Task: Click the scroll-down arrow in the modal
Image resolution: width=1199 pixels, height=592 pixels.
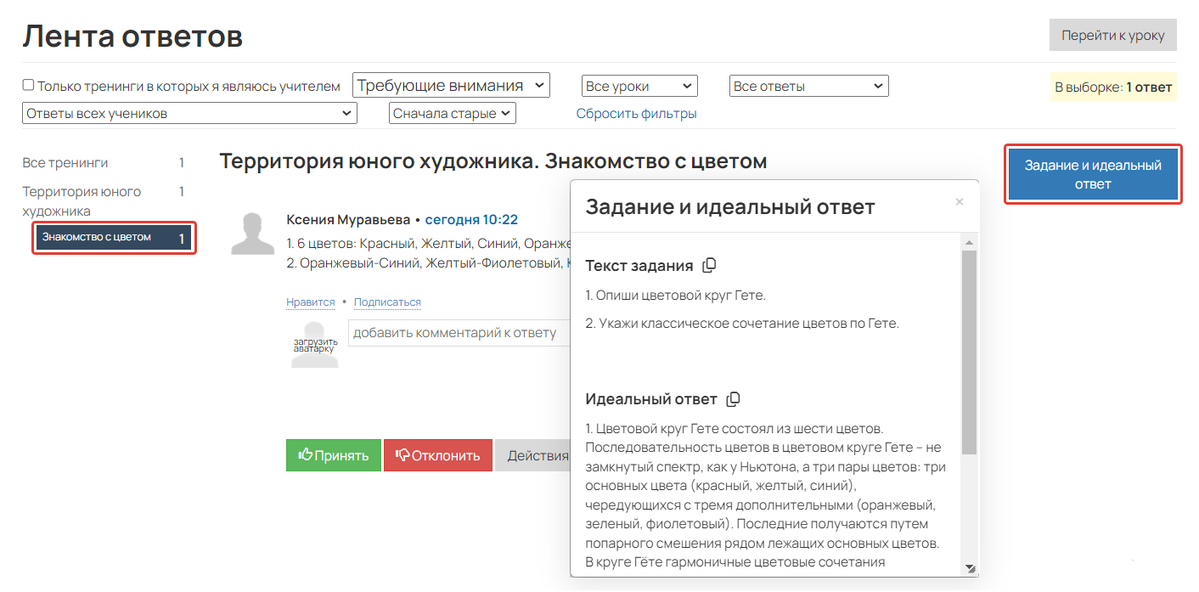Action: pyautogui.click(x=968, y=566)
